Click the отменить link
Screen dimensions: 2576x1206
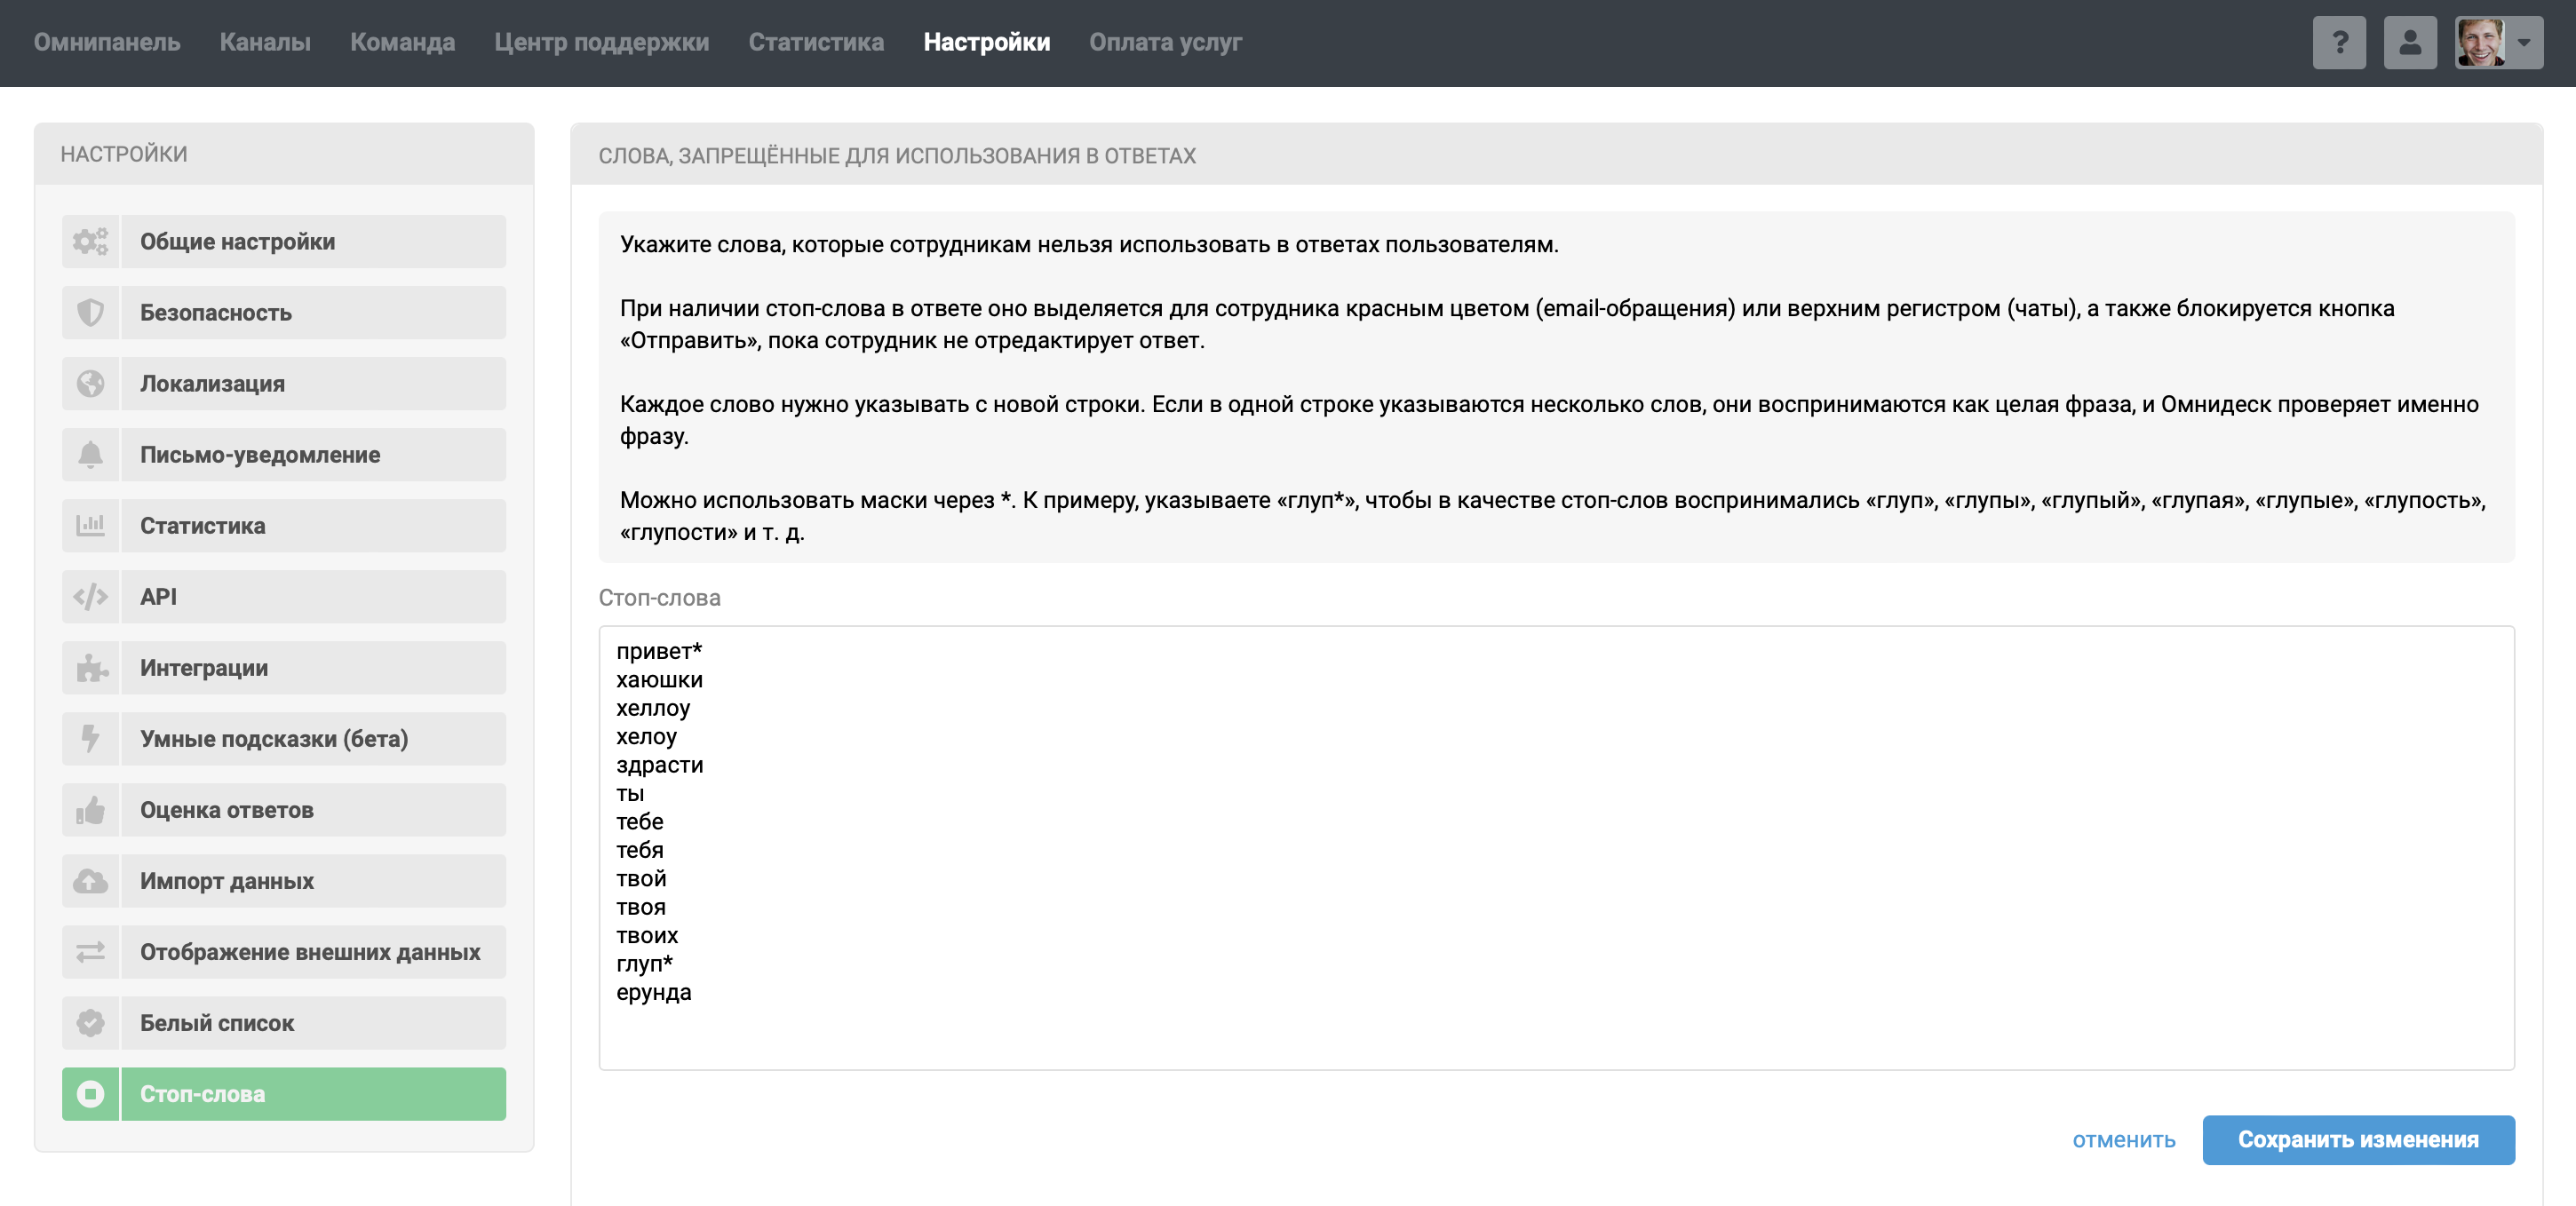[2123, 1139]
